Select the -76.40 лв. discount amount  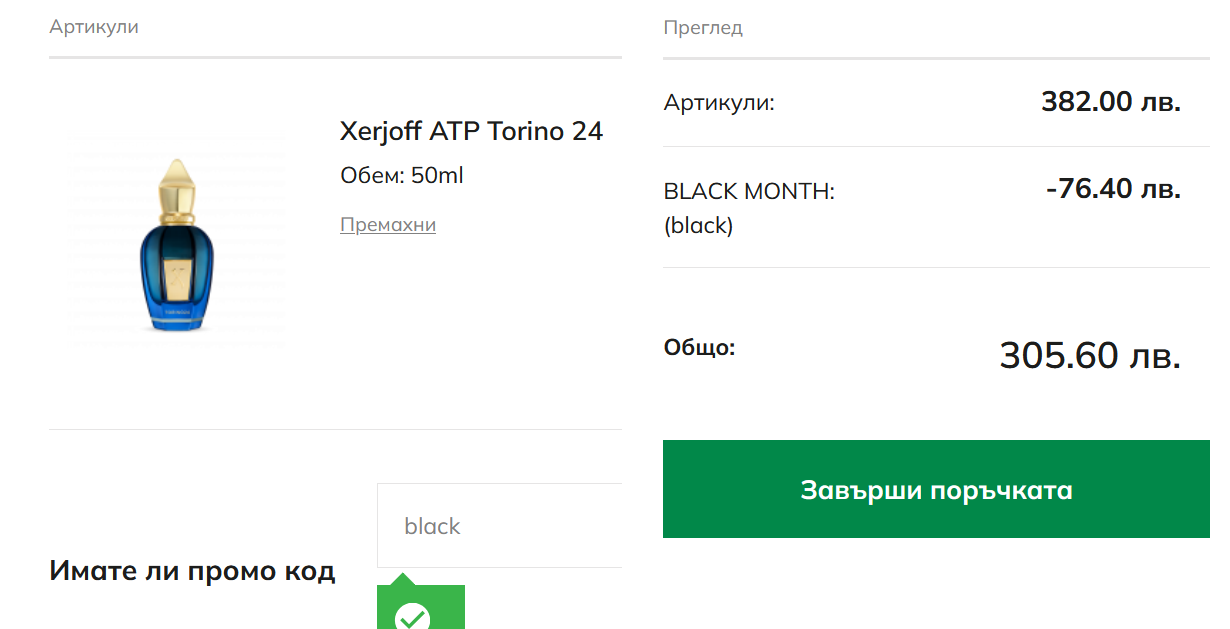1114,189
